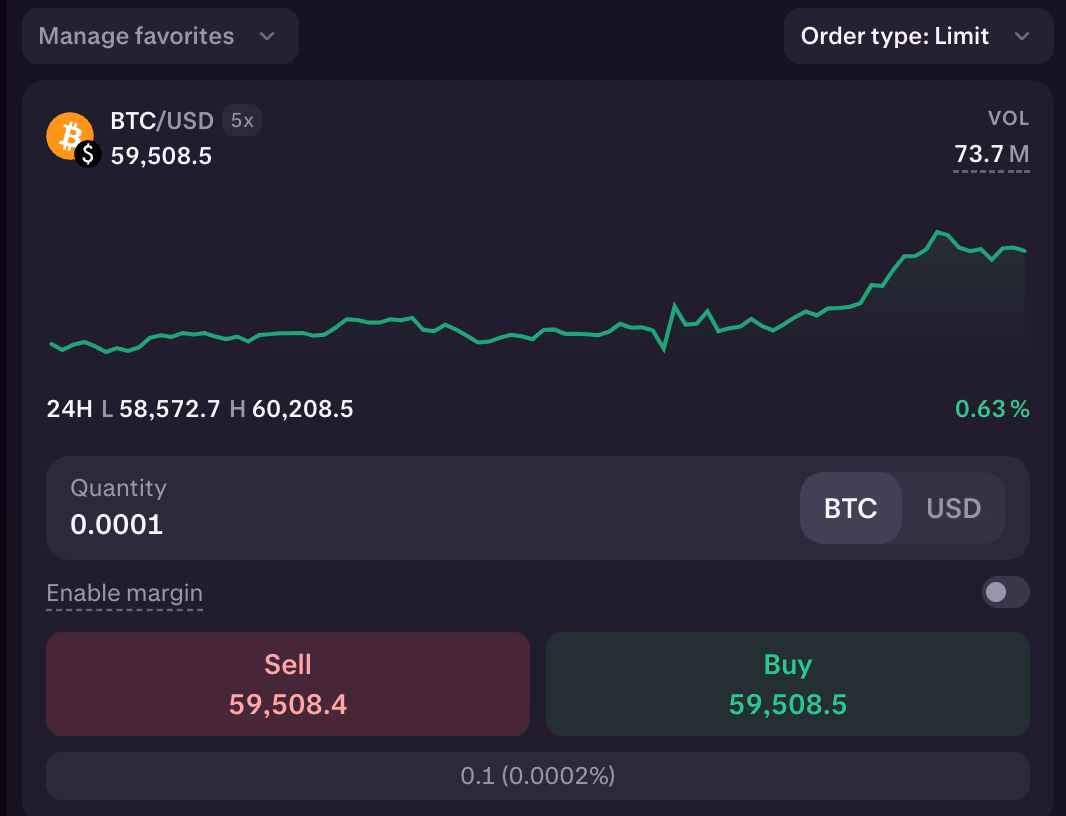
Task: Click the Quantity input field
Action: 300,508
